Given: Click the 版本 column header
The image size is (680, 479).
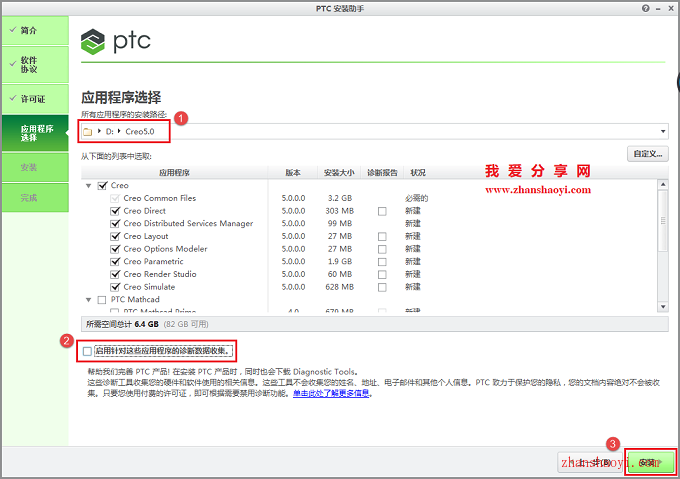Looking at the screenshot, I should [x=293, y=173].
